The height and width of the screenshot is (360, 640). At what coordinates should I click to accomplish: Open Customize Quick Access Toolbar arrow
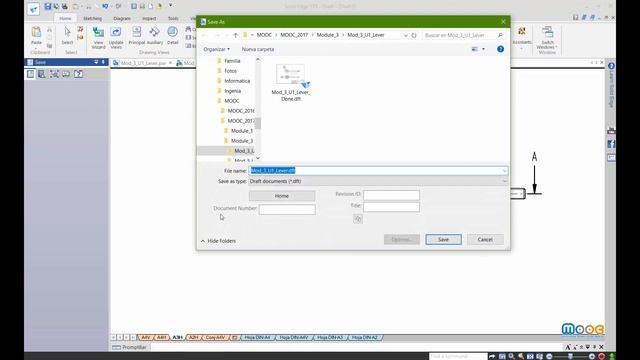pos(171,6)
